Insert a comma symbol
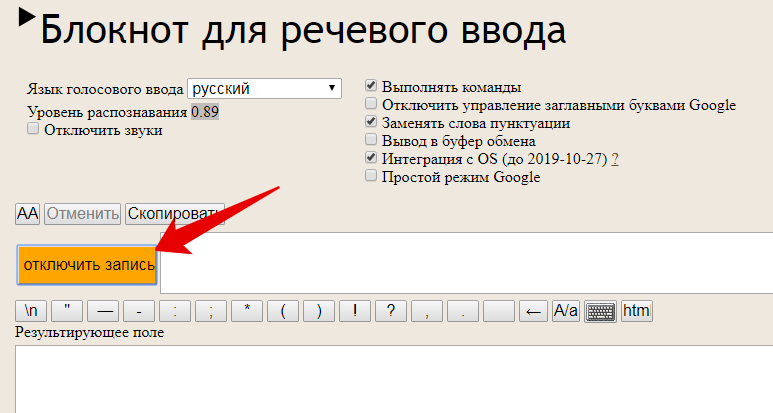Screen dimensions: 773x413 click(427, 311)
